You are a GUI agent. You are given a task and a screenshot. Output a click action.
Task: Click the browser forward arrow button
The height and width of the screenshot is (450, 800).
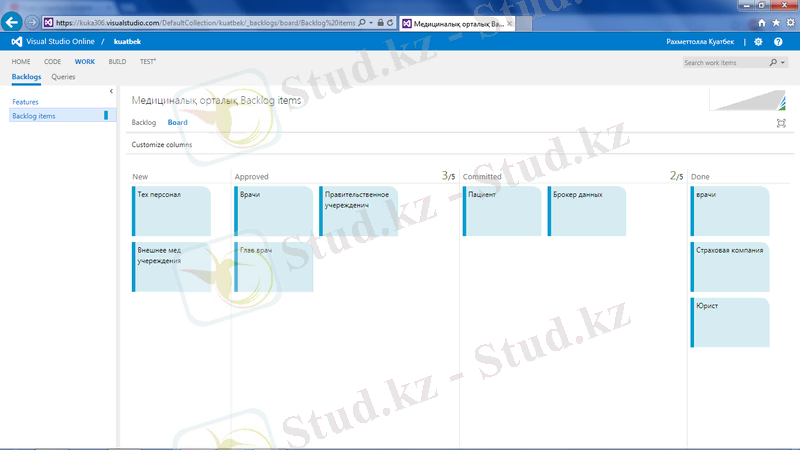32,22
